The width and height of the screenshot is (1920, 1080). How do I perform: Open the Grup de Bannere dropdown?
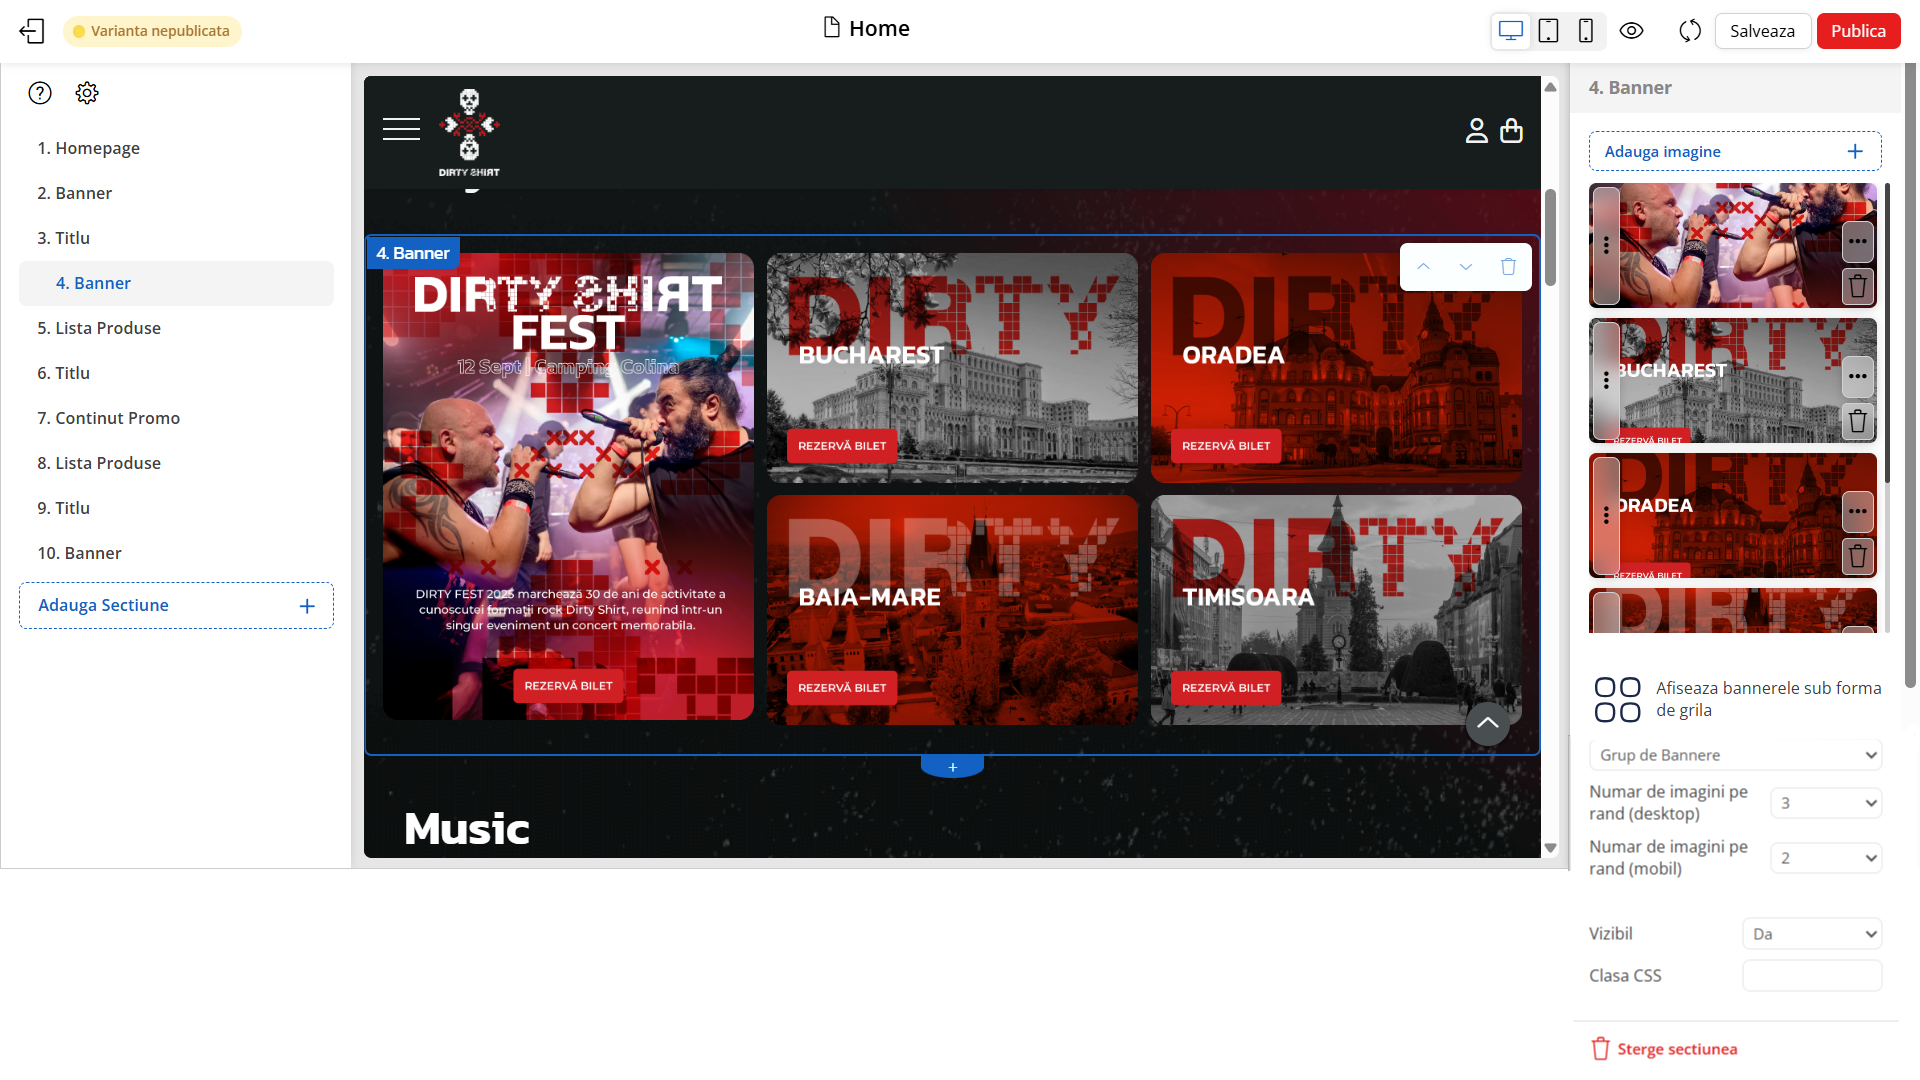pos(1735,755)
